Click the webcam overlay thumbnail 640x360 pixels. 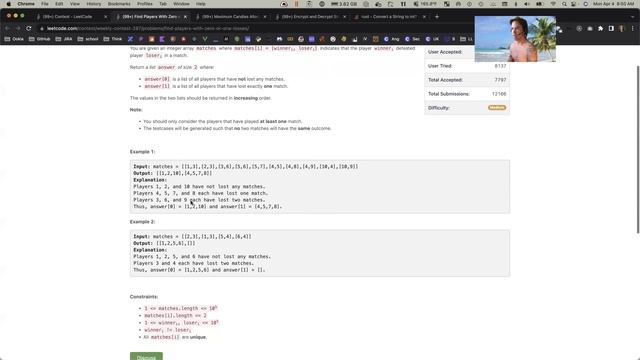515,39
